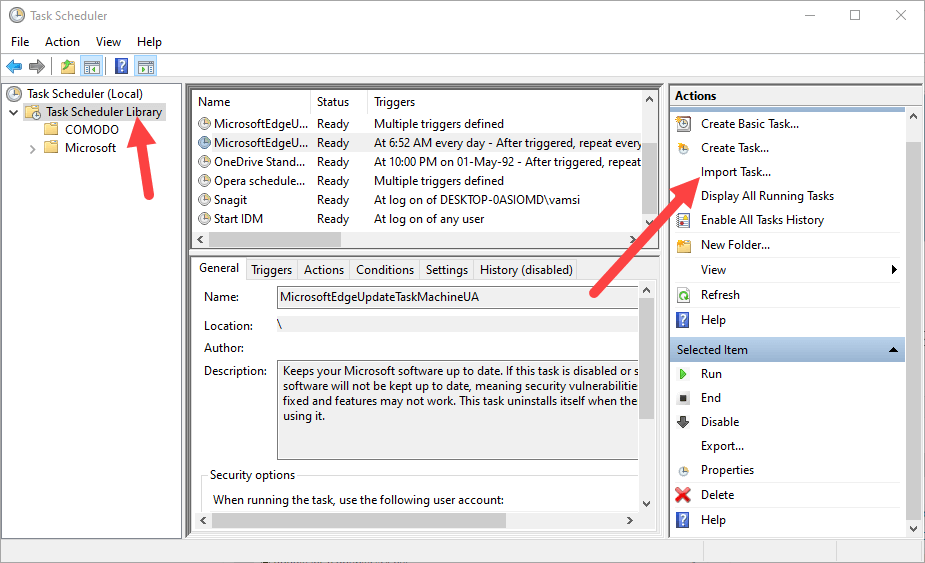Sort tasks by the Status column header
925x563 pixels.
[x=339, y=102]
